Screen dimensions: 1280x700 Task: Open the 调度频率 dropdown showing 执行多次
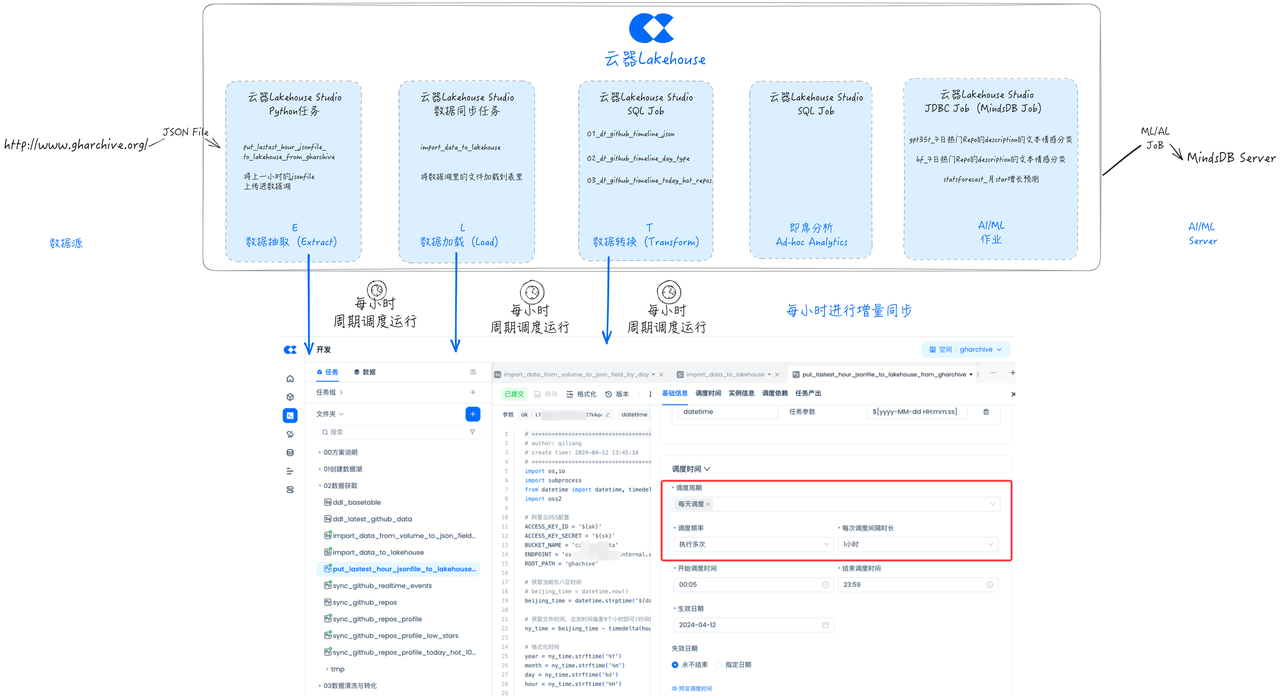coord(752,545)
